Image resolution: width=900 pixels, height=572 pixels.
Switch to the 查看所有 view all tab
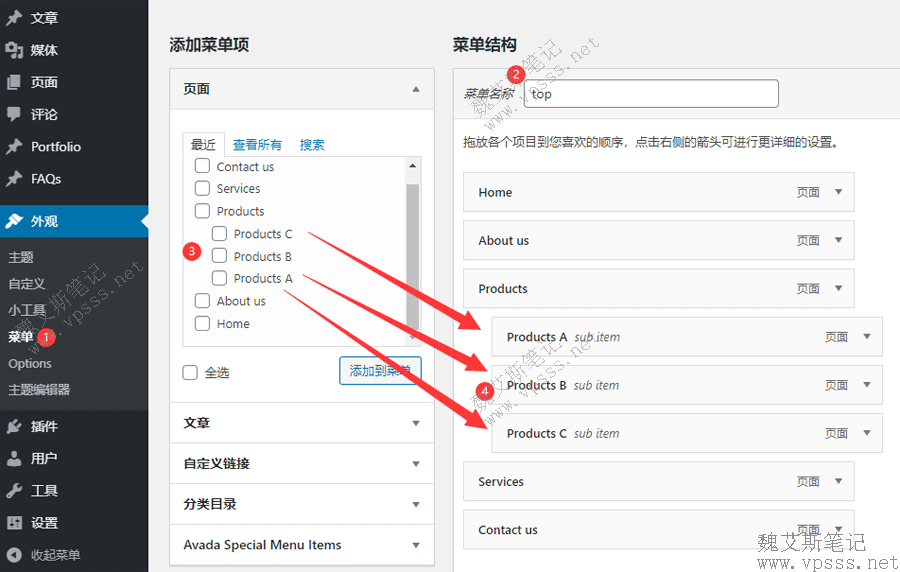click(x=257, y=145)
